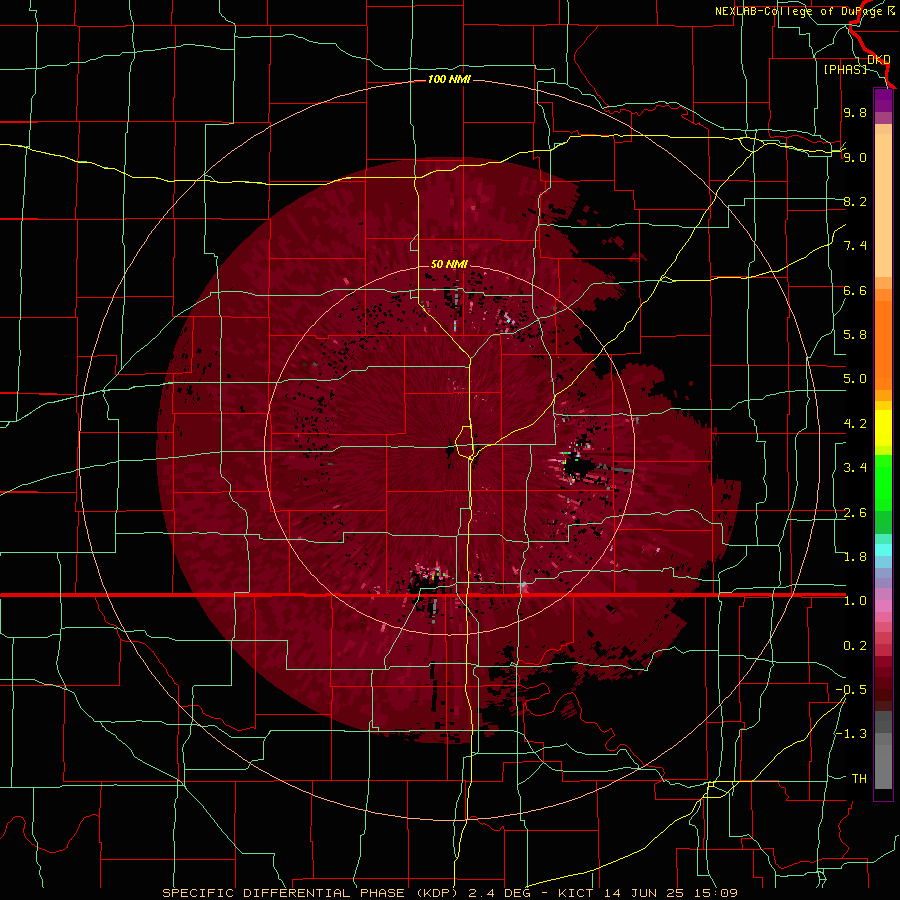Click the KICT 14 JUN 25 15:09 timestamp
This screenshot has height=900, width=900.
pos(647,893)
